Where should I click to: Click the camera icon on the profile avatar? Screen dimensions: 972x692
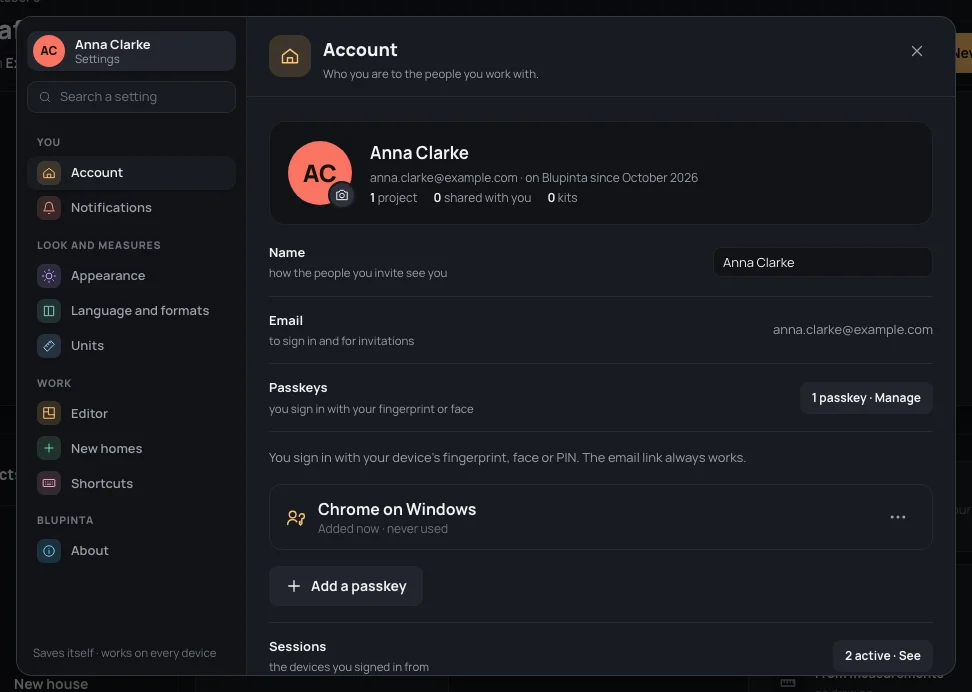tap(342, 195)
